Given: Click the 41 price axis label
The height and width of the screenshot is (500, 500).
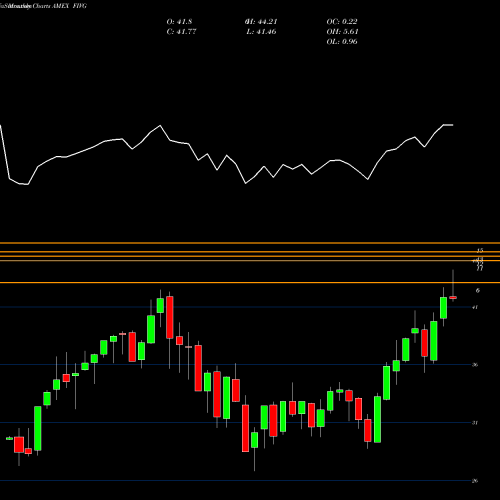Looking at the screenshot, I should tap(475, 307).
